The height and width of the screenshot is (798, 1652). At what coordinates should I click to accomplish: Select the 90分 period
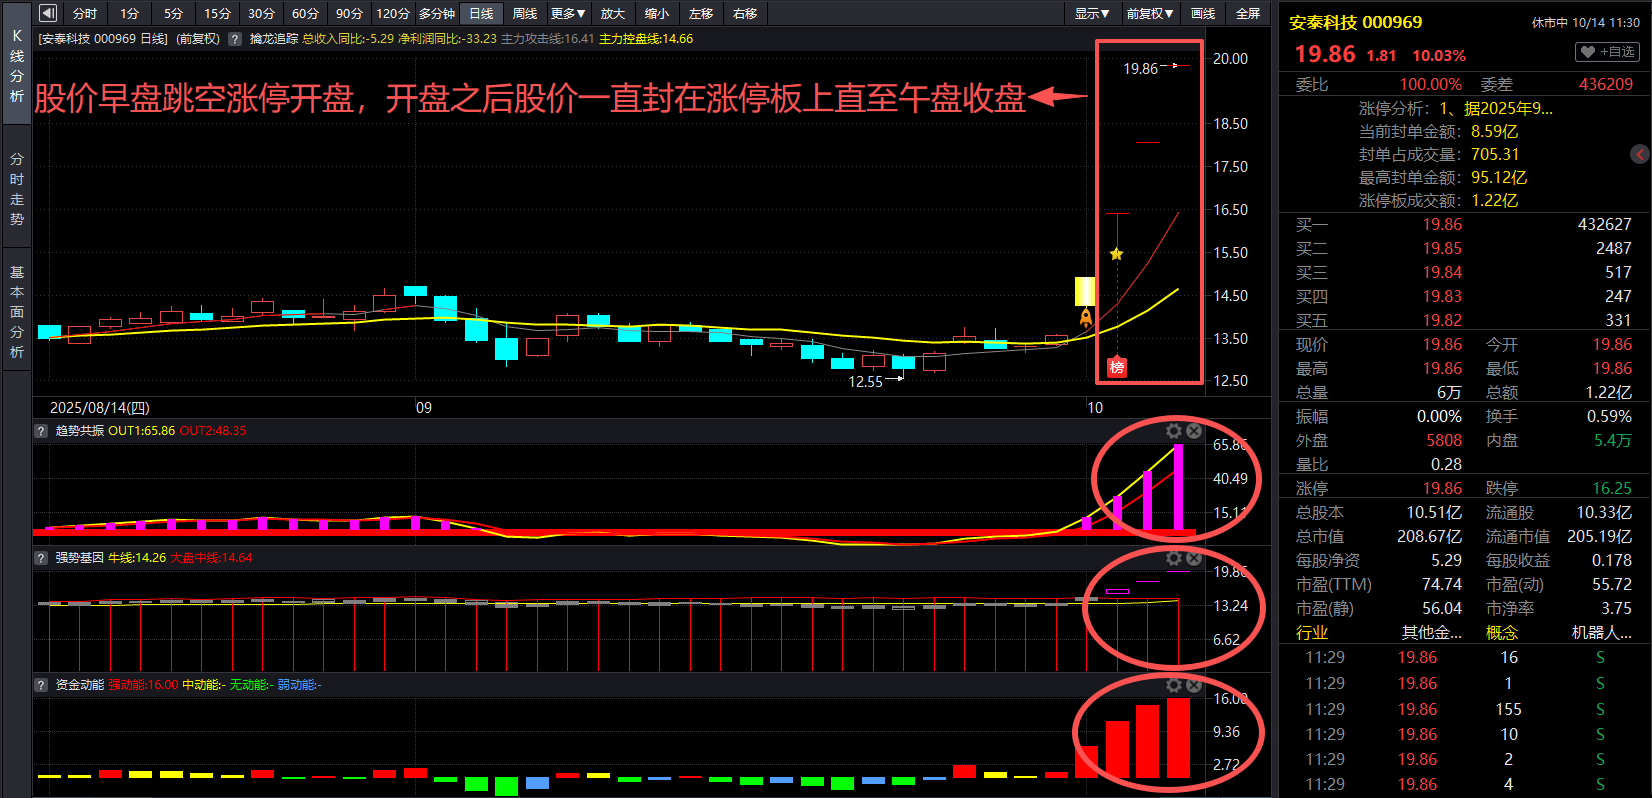point(349,13)
